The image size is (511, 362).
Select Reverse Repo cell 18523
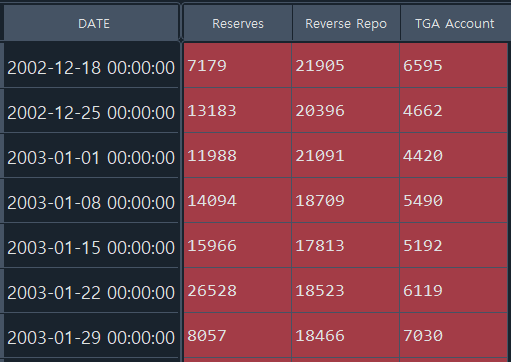click(346, 290)
